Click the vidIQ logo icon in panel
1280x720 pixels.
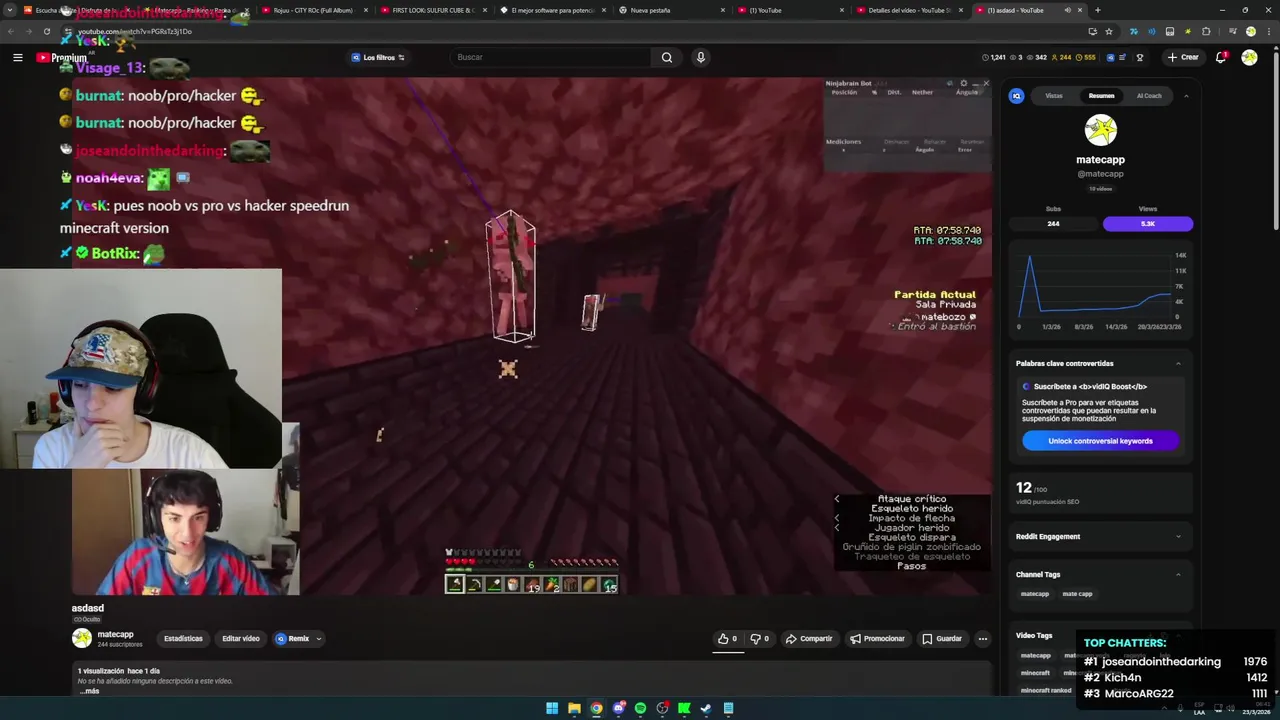(x=1017, y=96)
